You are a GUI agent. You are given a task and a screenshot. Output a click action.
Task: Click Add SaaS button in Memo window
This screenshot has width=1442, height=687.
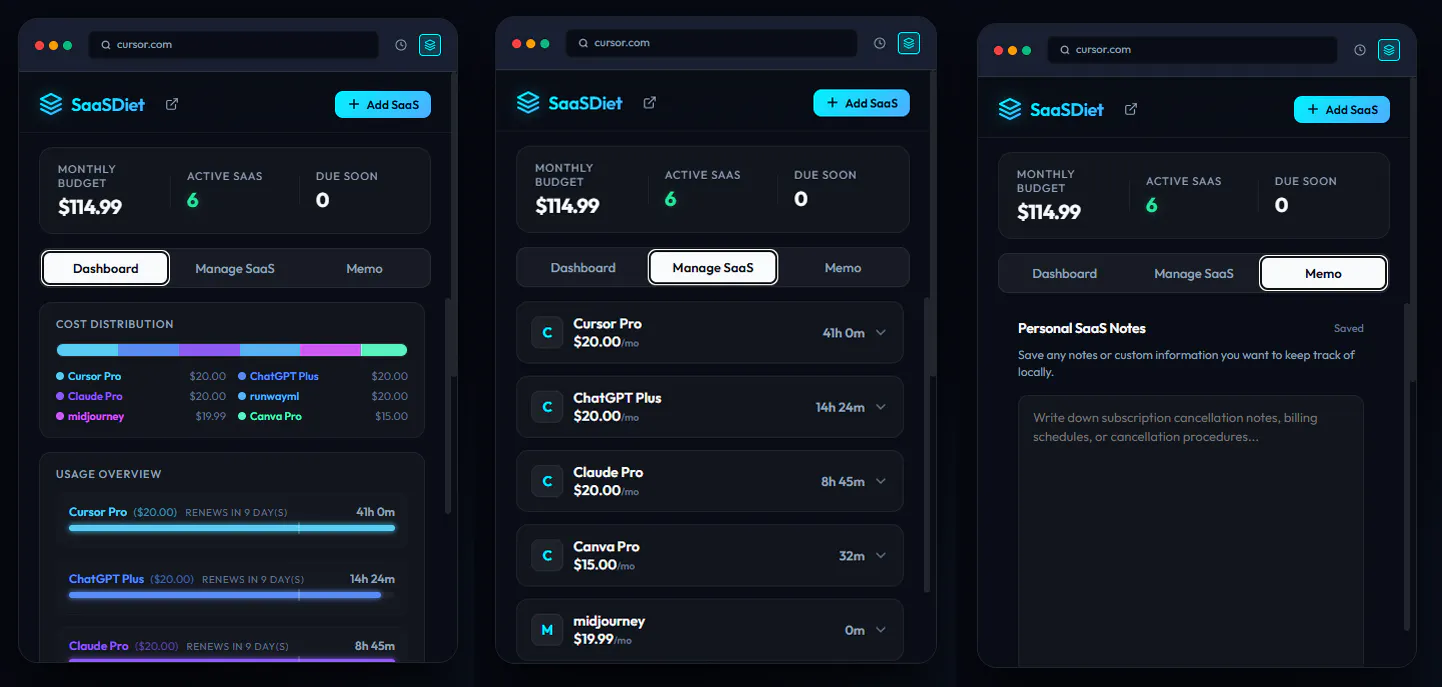click(1342, 109)
